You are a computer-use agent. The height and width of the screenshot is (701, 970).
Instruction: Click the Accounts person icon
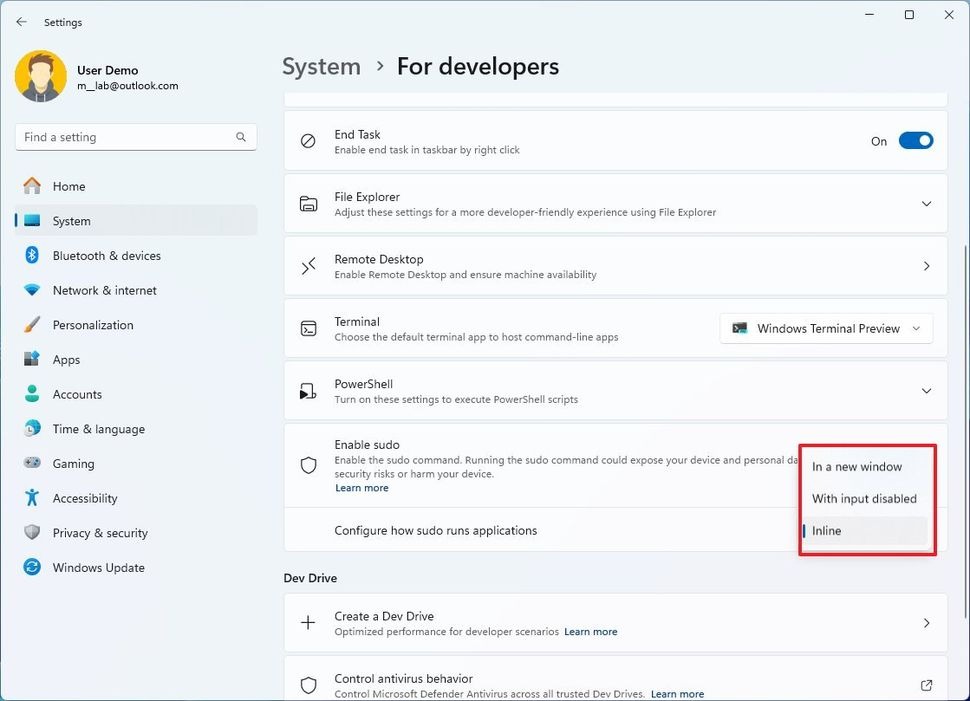tap(32, 394)
